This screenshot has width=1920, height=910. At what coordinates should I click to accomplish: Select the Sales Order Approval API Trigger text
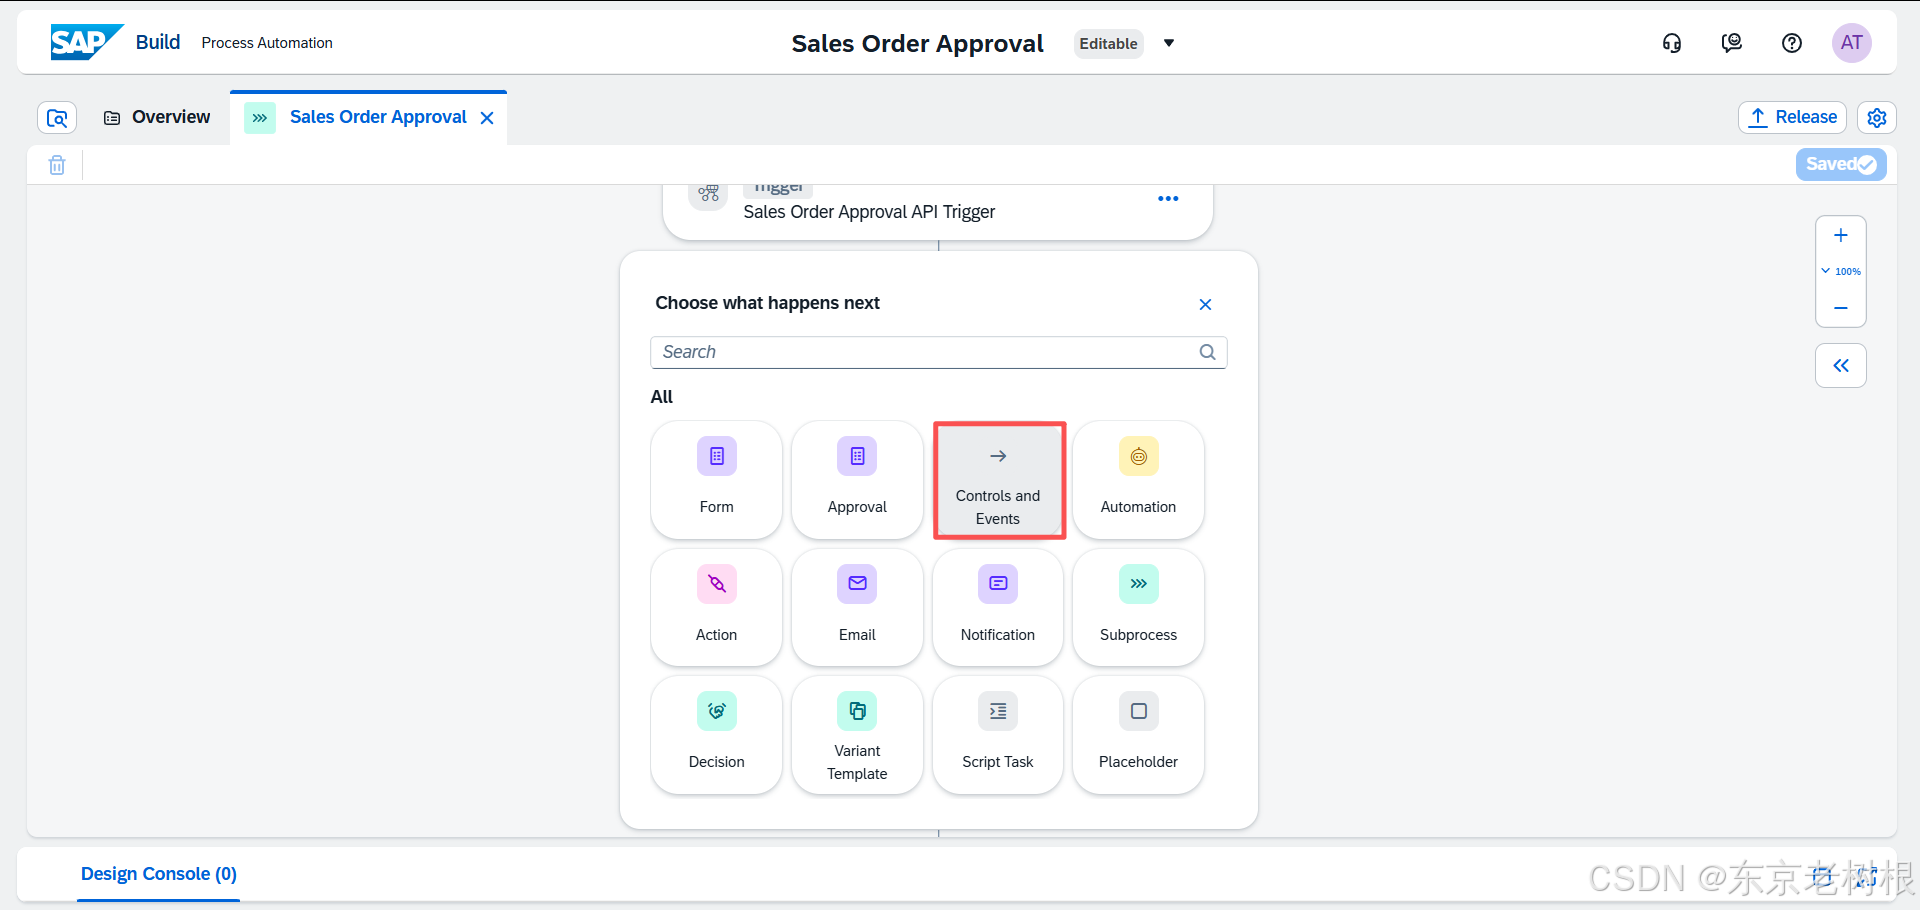[869, 212]
